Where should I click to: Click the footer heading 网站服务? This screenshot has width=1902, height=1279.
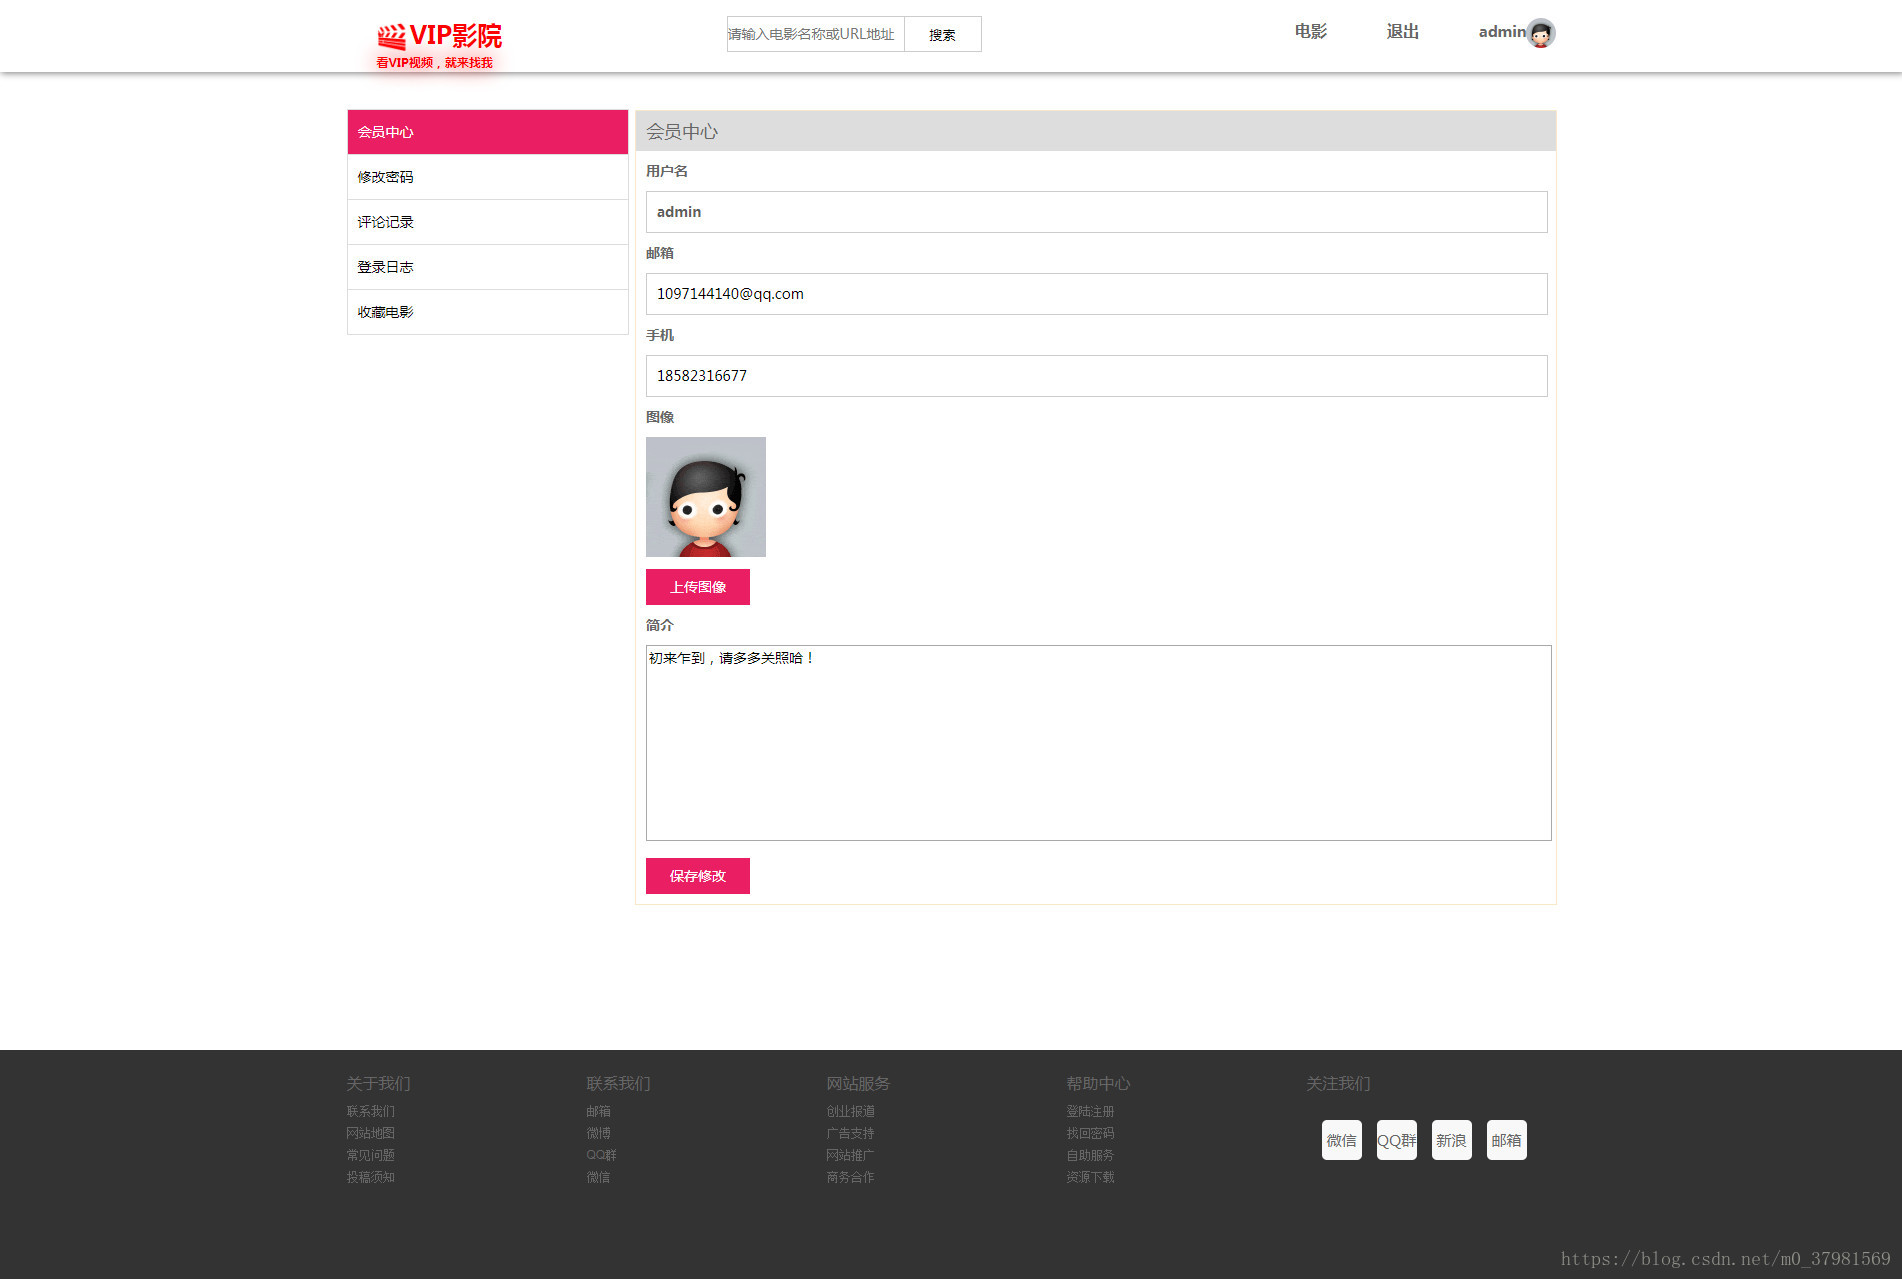click(x=858, y=1083)
